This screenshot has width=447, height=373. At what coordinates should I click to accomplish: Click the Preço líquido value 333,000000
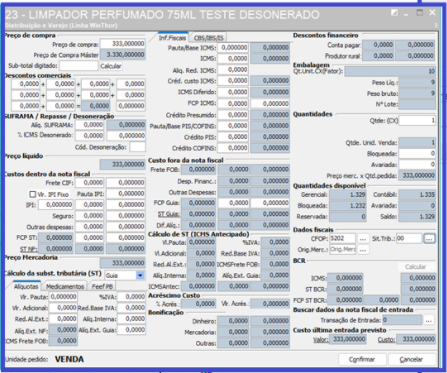tap(123, 164)
